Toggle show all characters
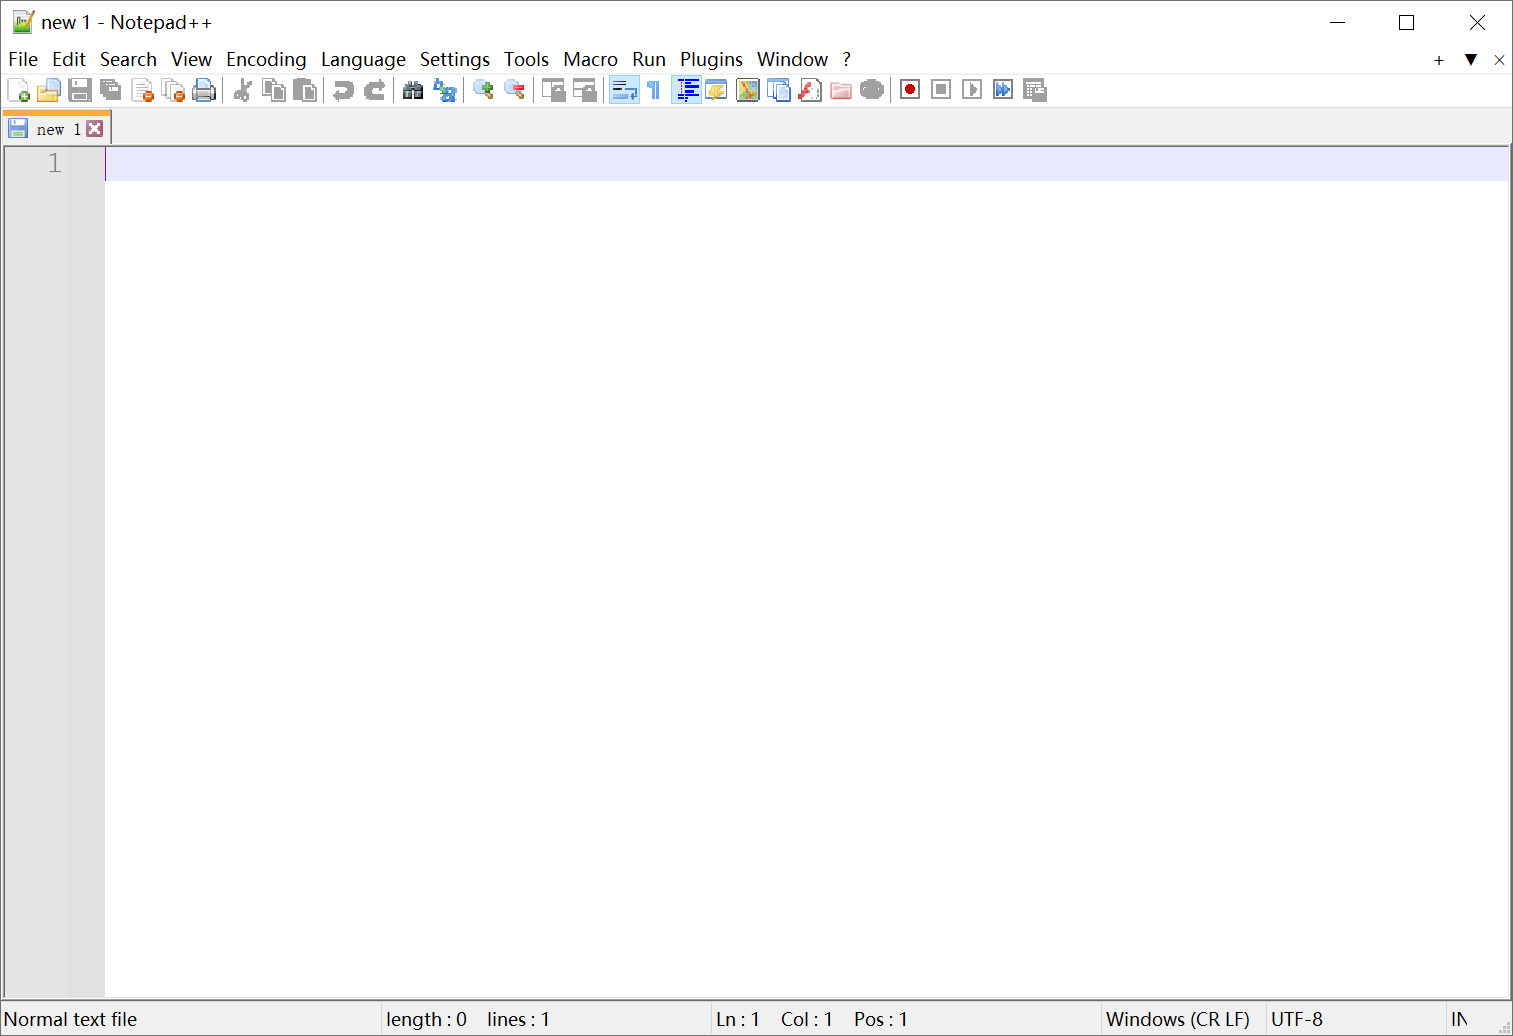Viewport: 1513px width, 1036px height. [x=653, y=89]
